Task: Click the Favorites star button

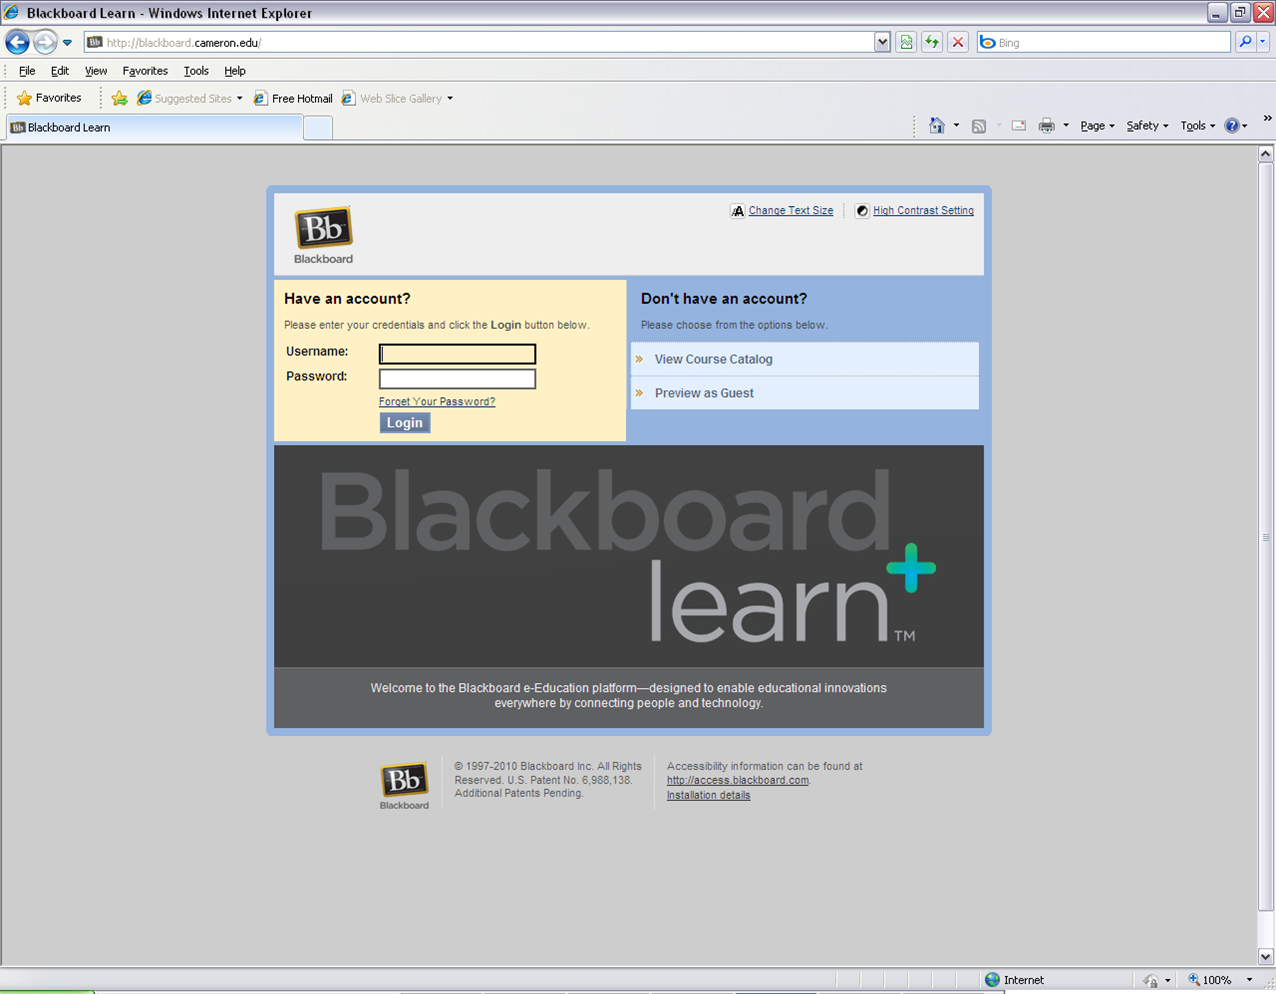Action: point(49,98)
